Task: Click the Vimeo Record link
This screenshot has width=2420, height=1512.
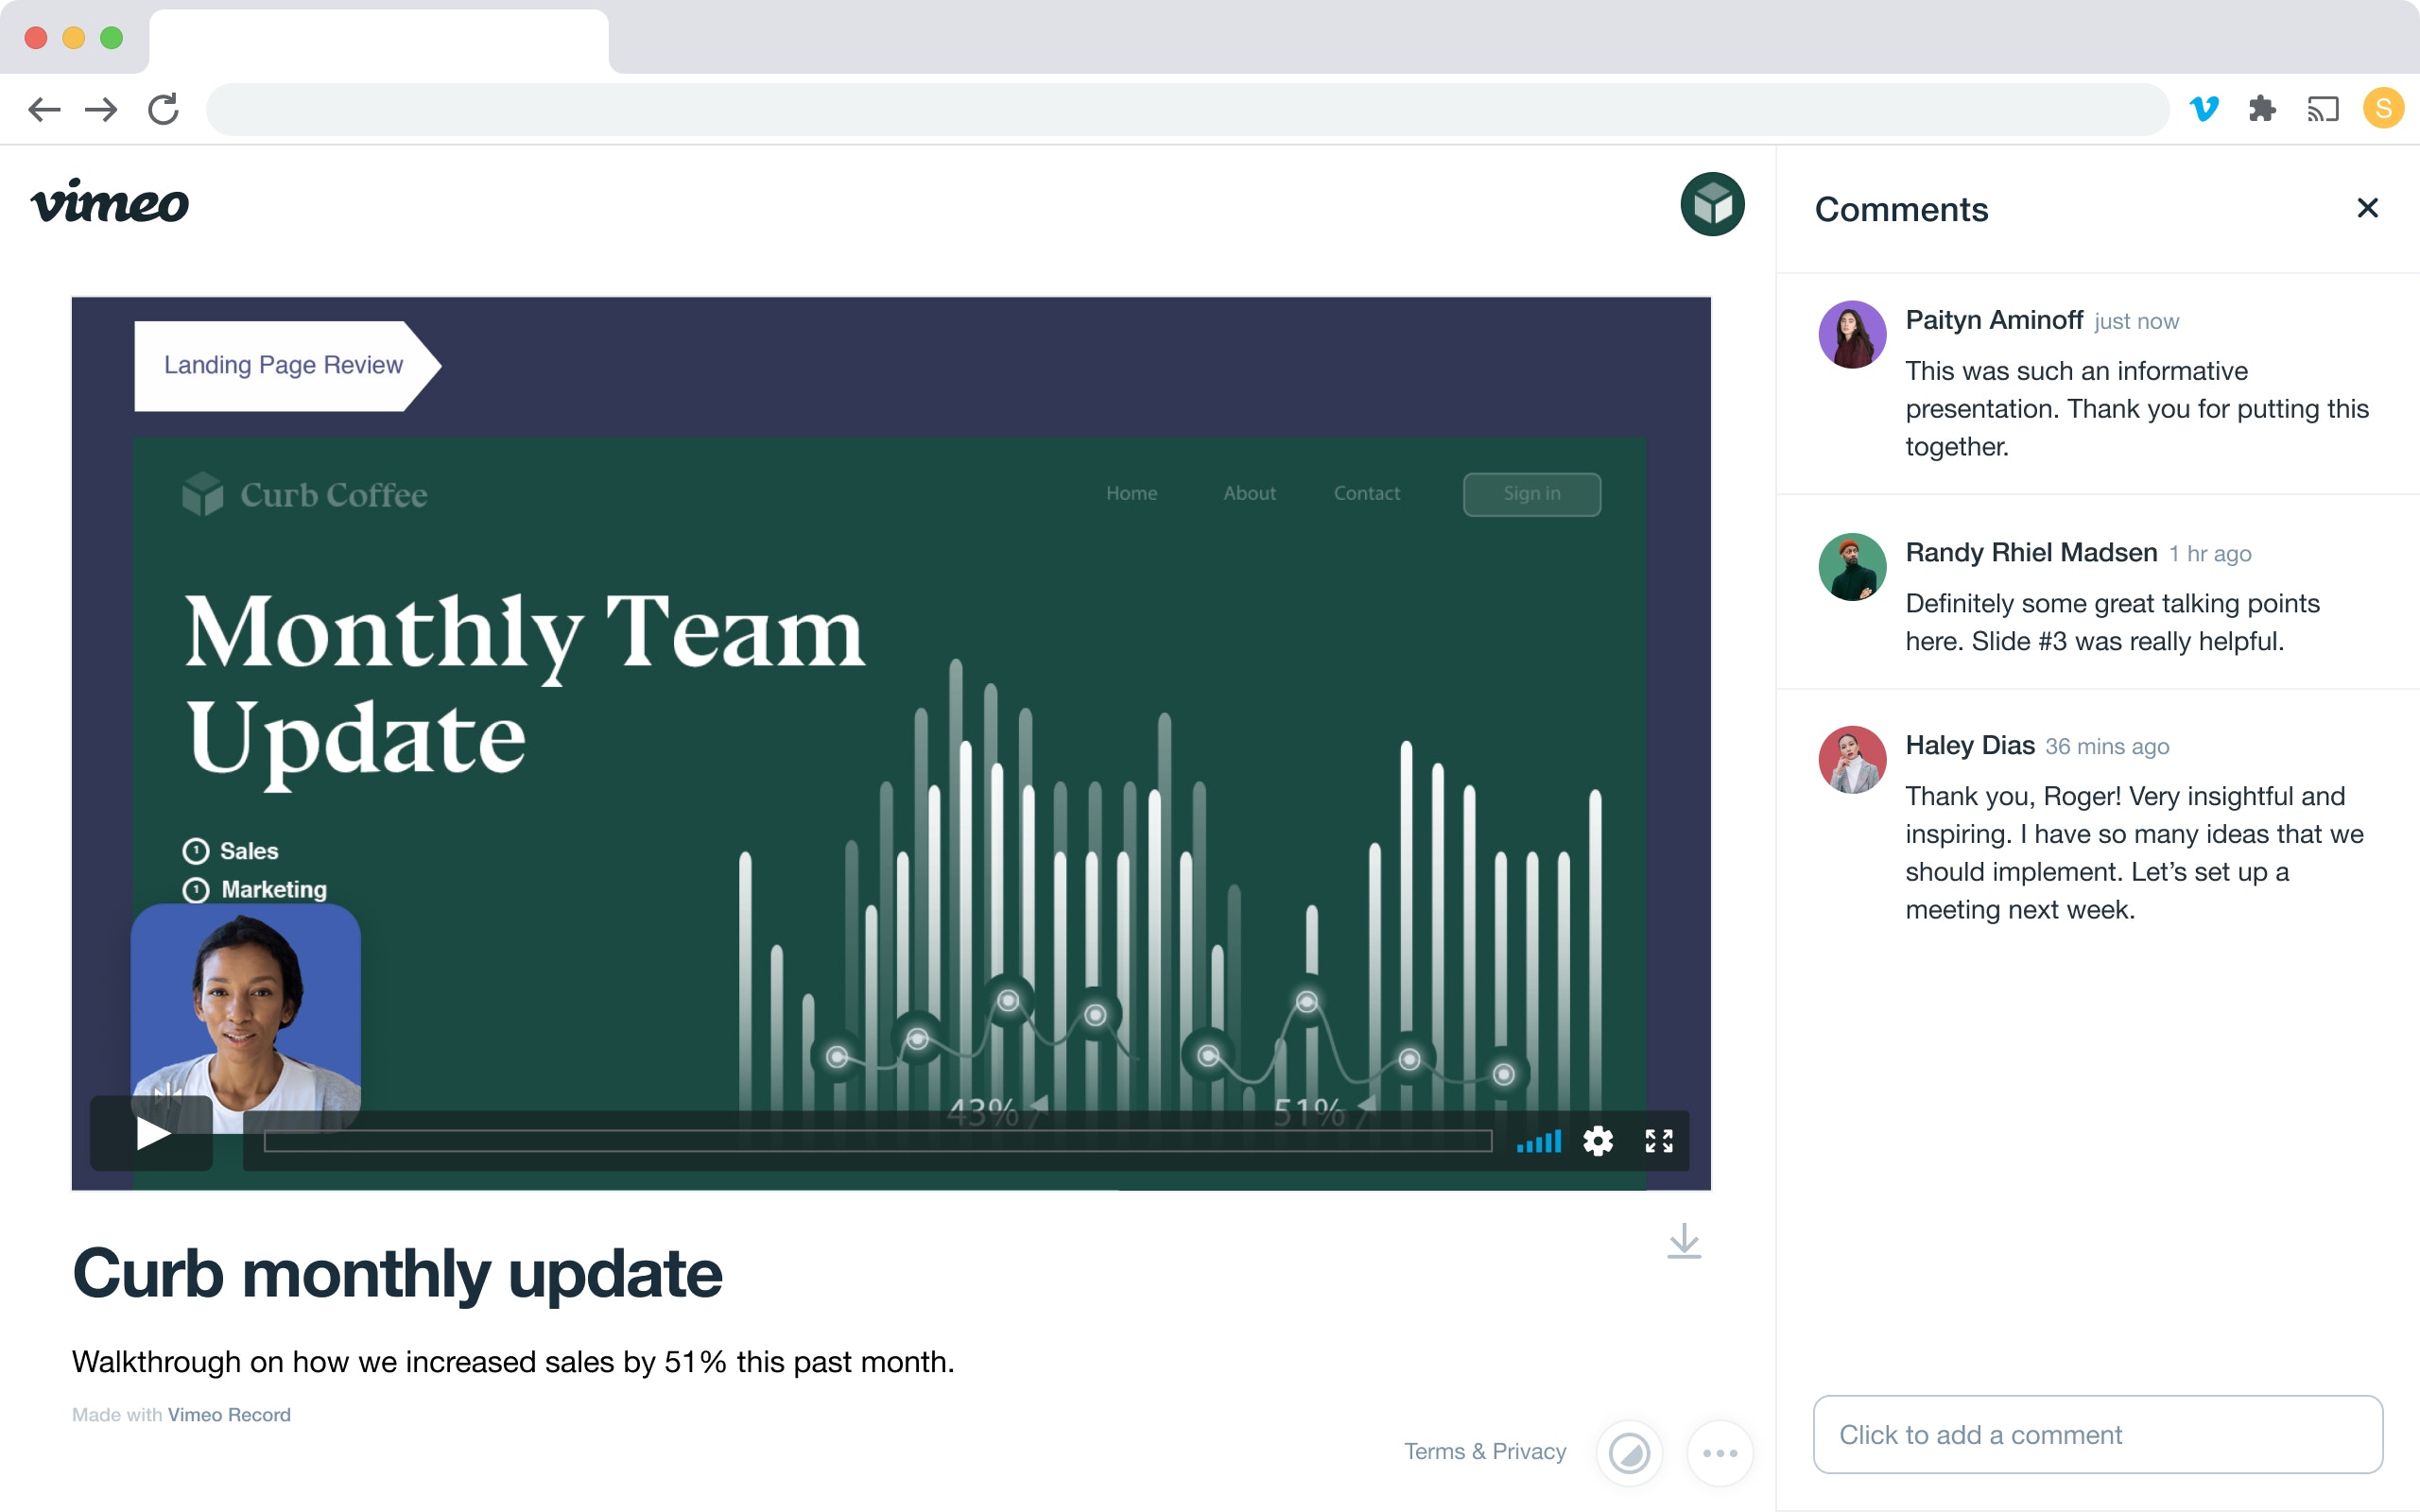Action: click(x=229, y=1415)
